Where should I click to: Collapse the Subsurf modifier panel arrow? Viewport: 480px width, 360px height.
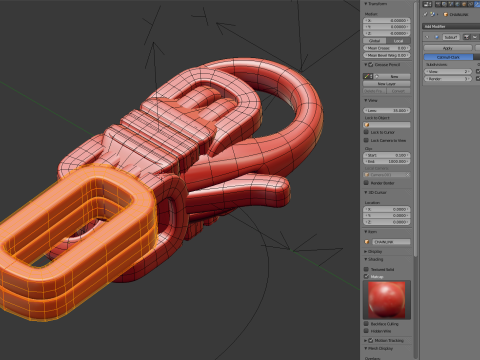pyautogui.click(x=428, y=37)
